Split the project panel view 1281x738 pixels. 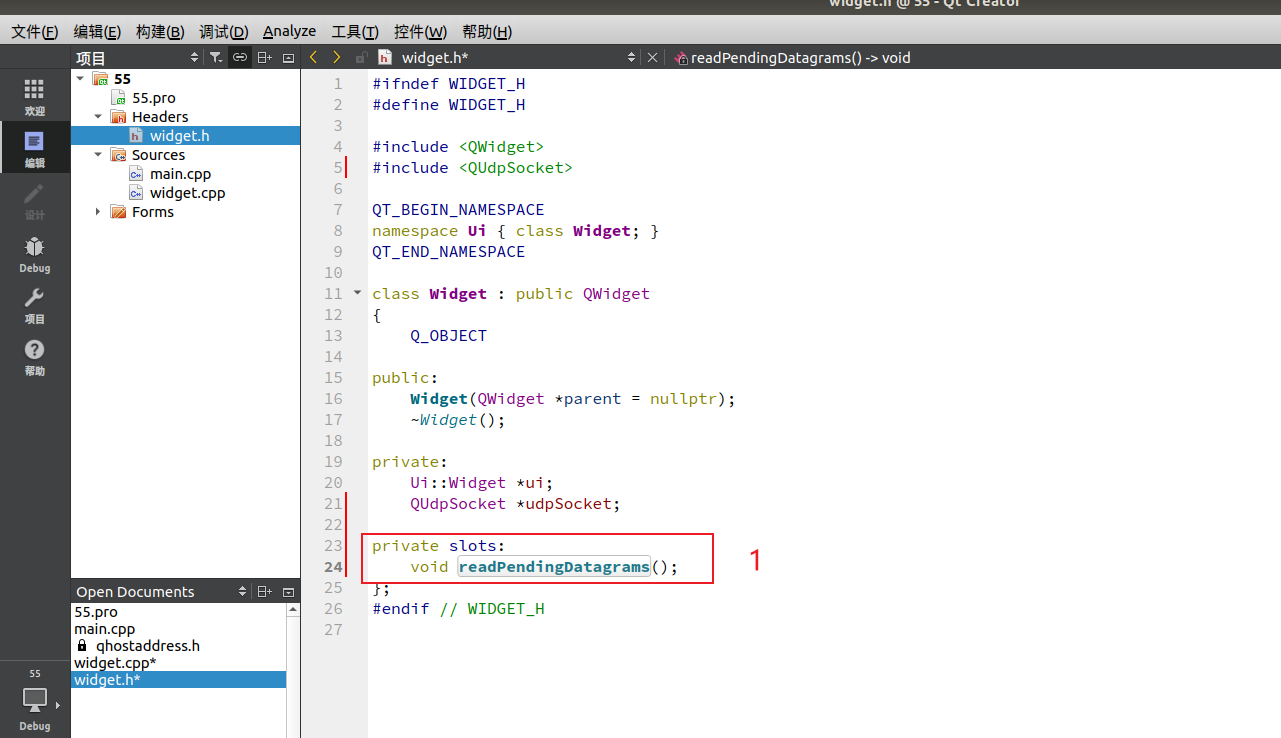264,58
